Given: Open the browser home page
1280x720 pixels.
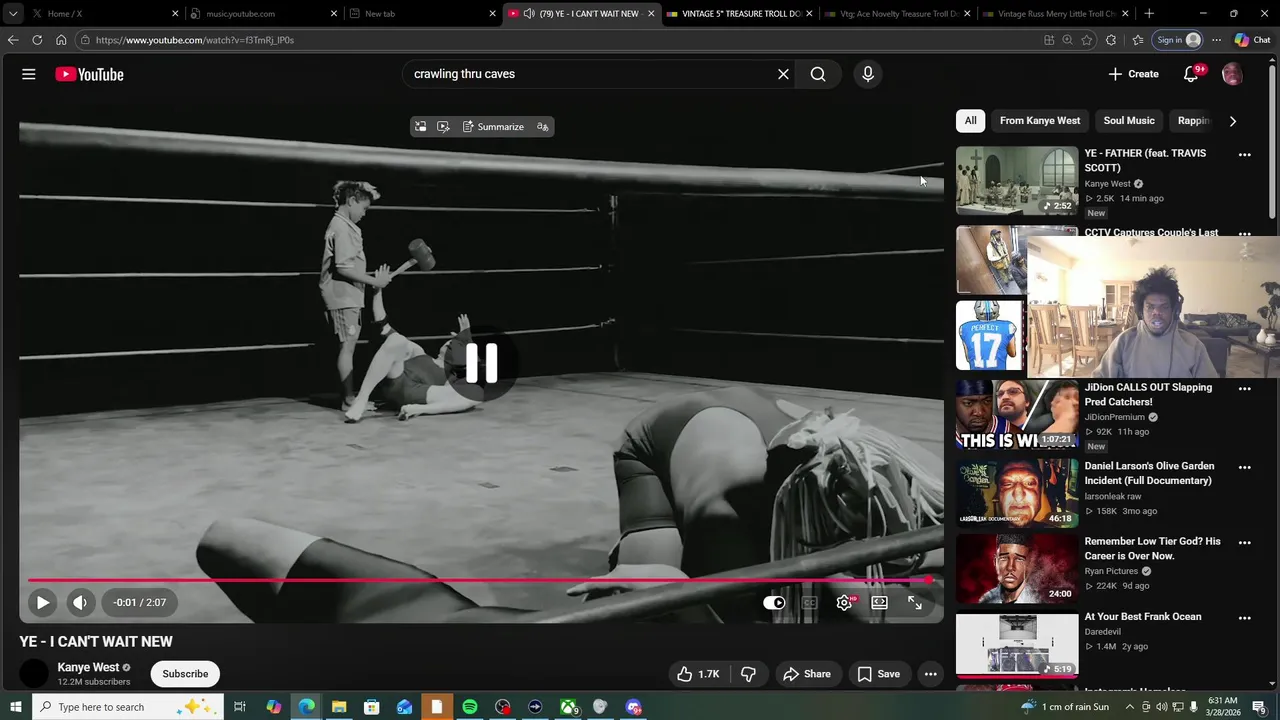Looking at the screenshot, I should [x=61, y=40].
